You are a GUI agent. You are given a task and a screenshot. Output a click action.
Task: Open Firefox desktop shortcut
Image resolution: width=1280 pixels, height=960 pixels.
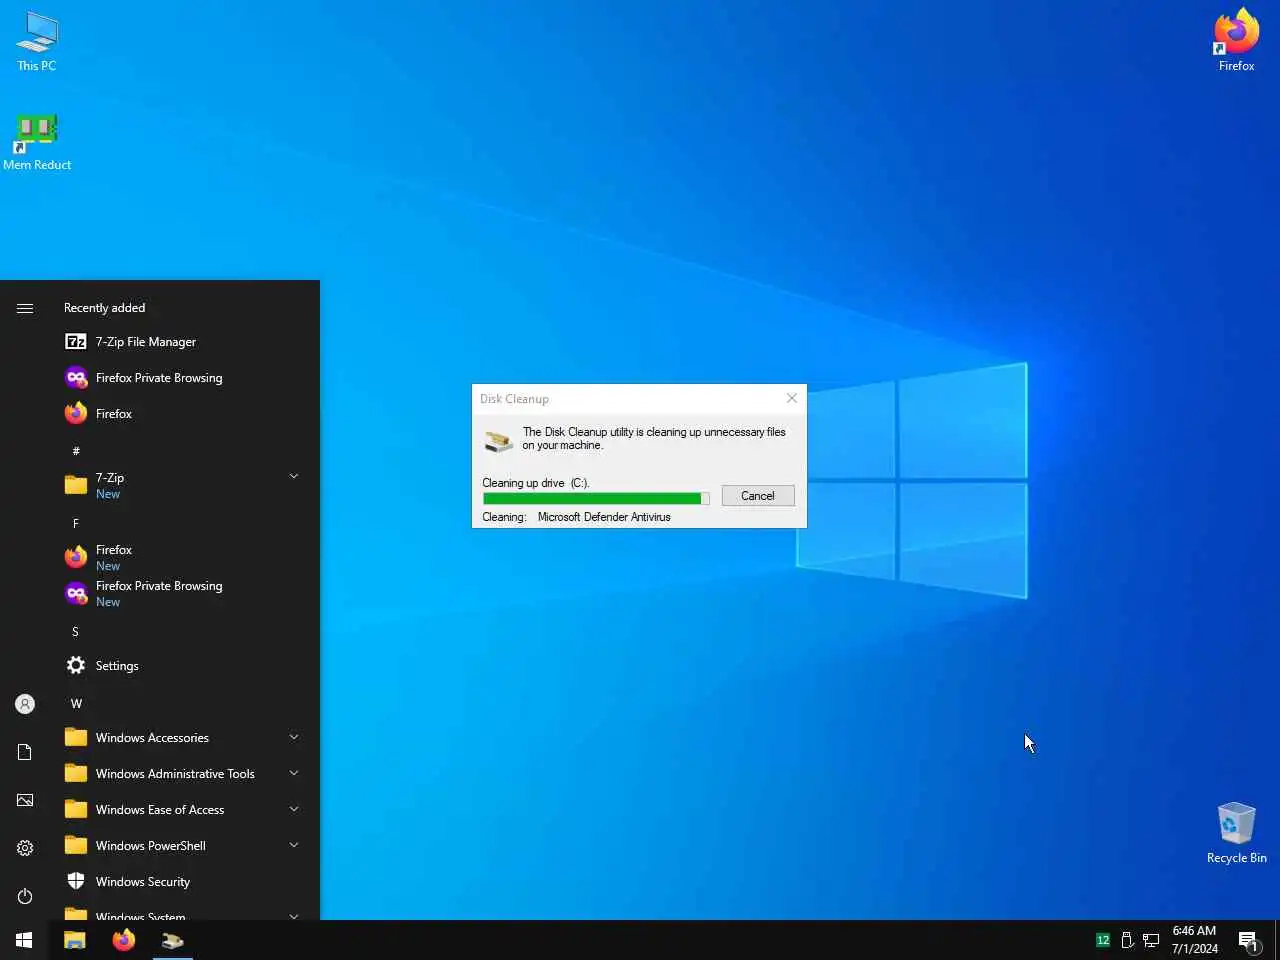pyautogui.click(x=1236, y=42)
